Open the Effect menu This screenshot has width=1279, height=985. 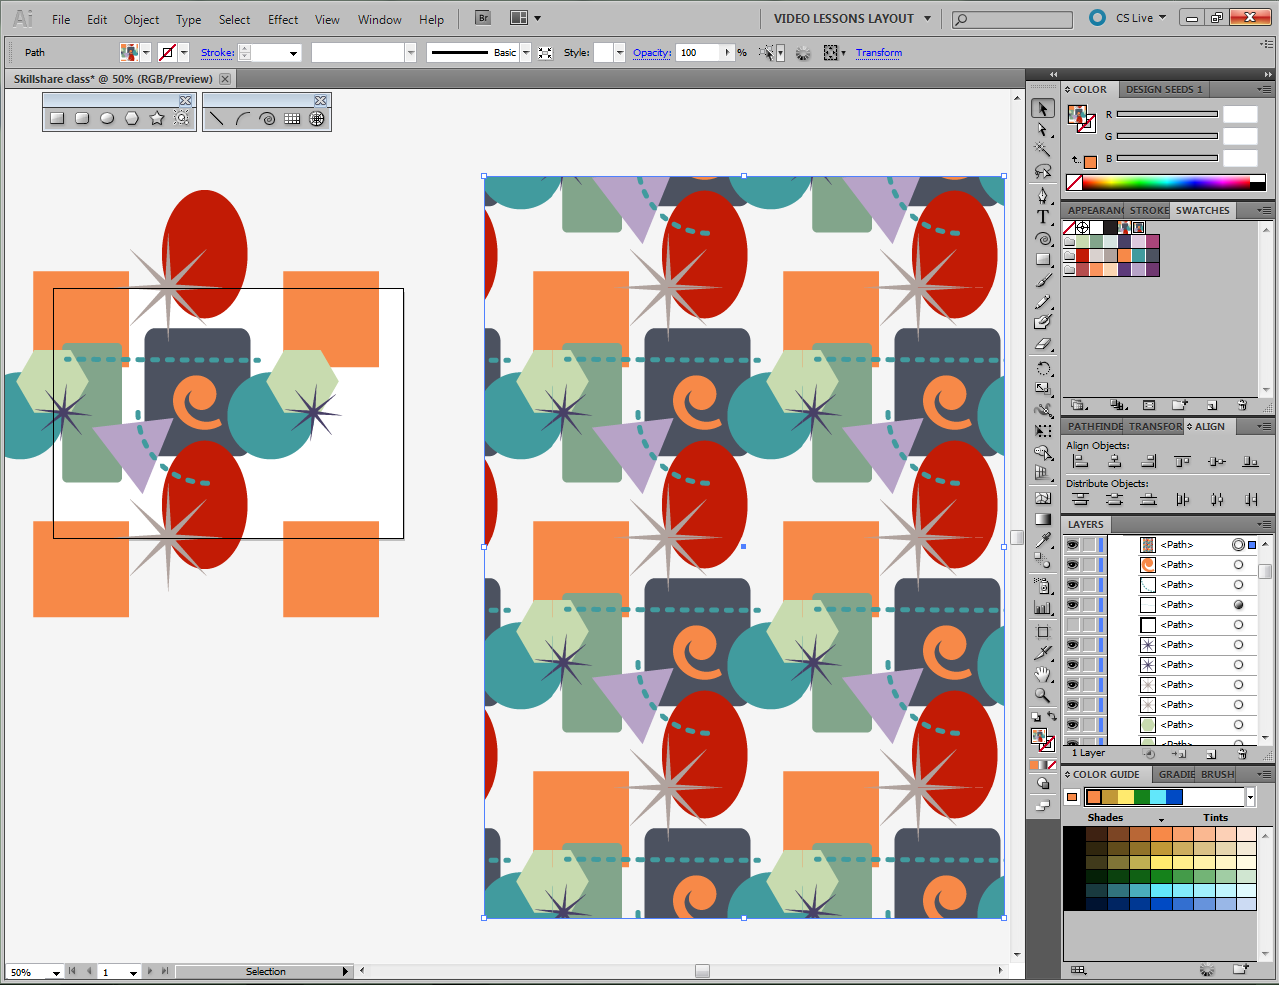click(283, 19)
